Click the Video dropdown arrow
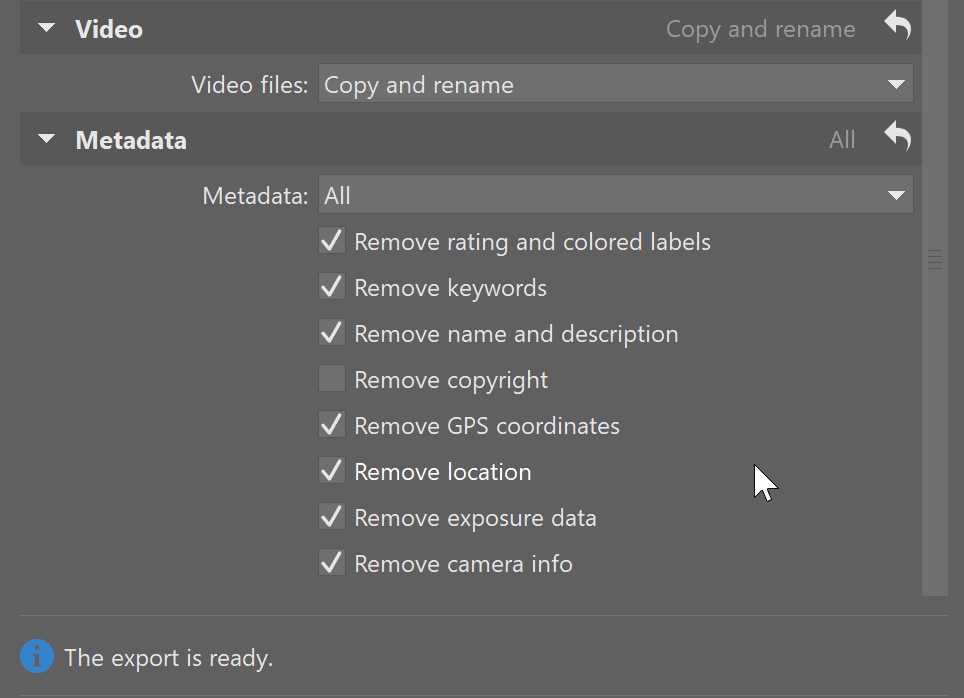The height and width of the screenshot is (698, 964). point(896,84)
